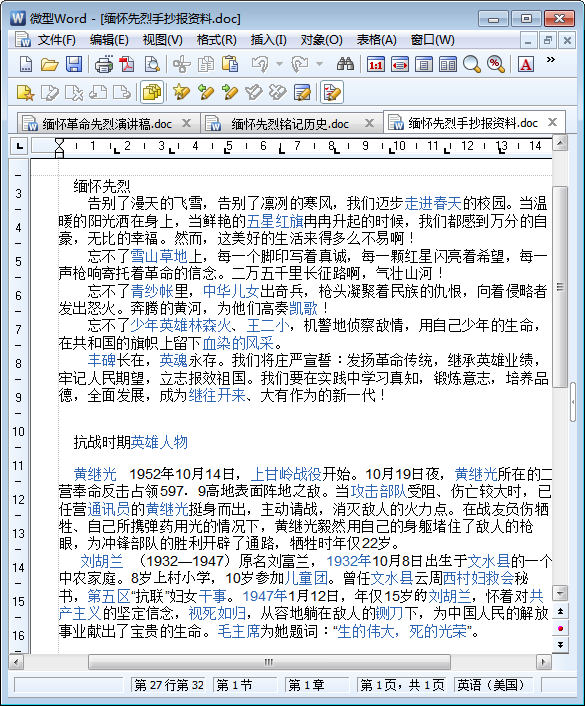Switch to 缅怀革命先烈演讲稿.doc tab
Screen dimensions: 585x706
point(107,124)
